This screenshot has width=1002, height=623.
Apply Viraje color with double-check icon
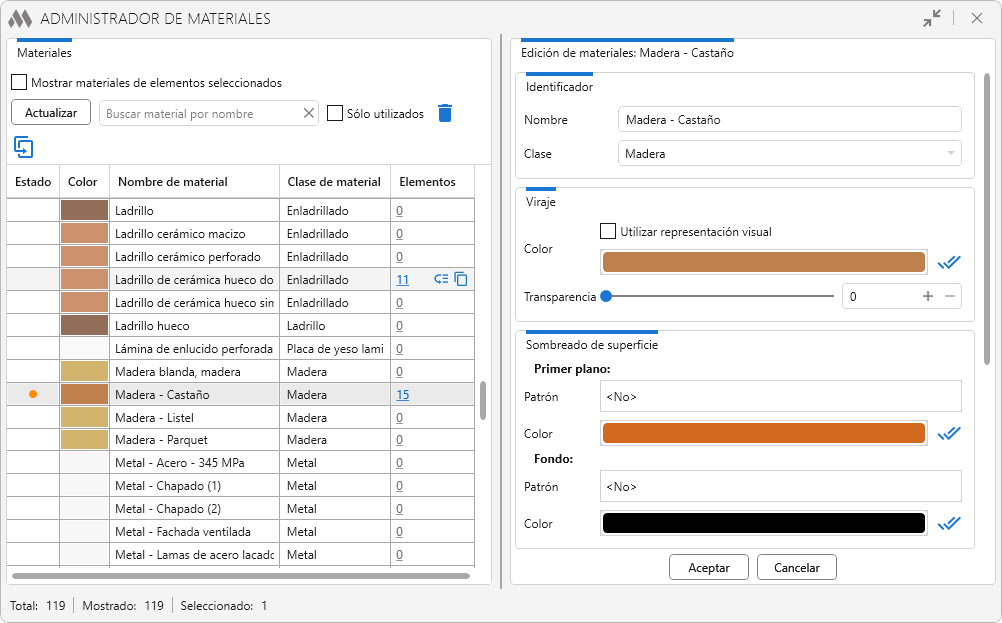949,262
